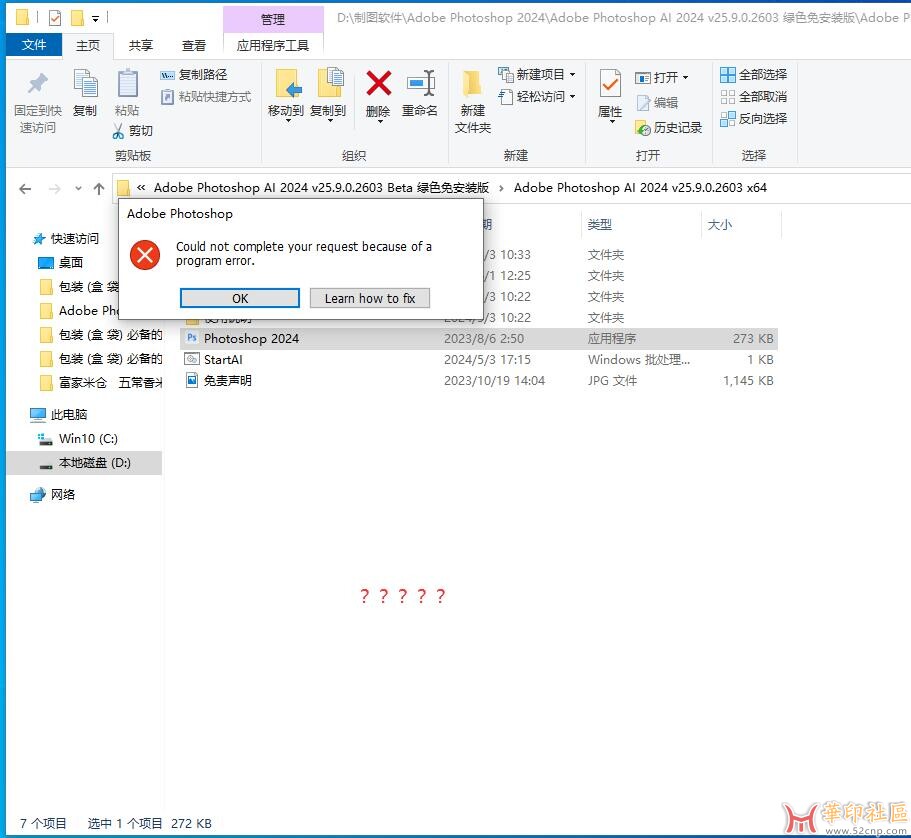
Task: Click Invert selection in the ribbon
Action: coord(754,119)
